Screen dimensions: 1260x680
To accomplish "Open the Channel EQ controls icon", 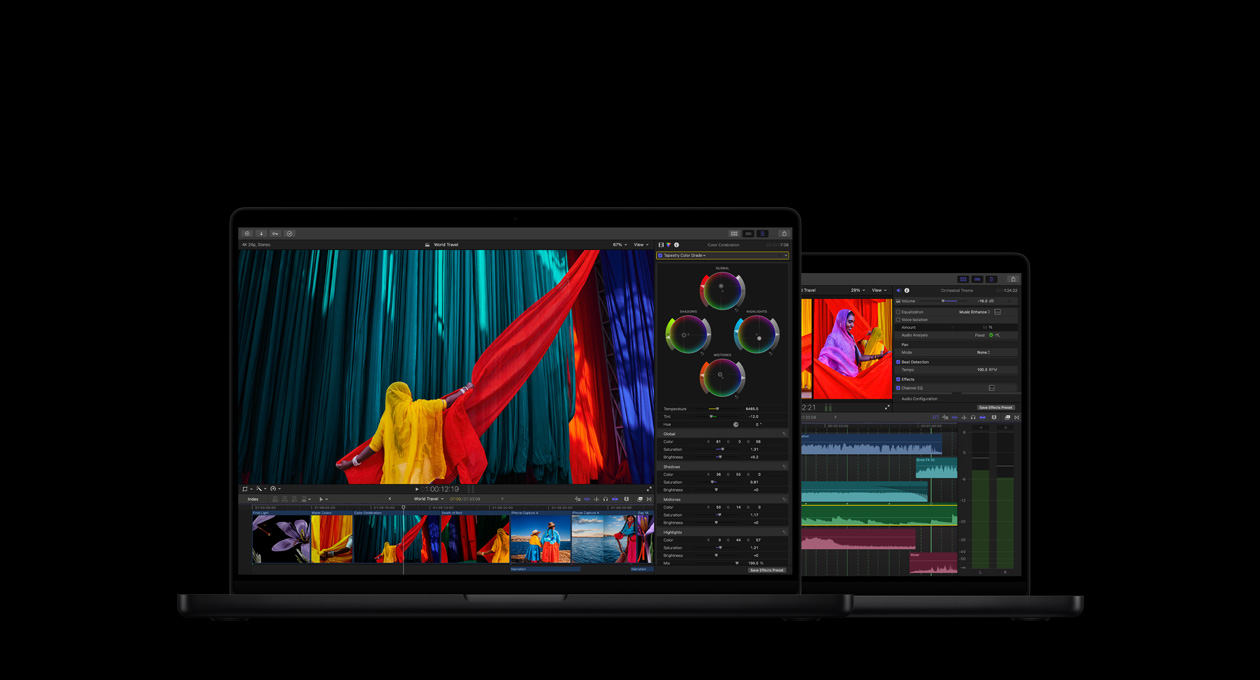I will tap(992, 388).
